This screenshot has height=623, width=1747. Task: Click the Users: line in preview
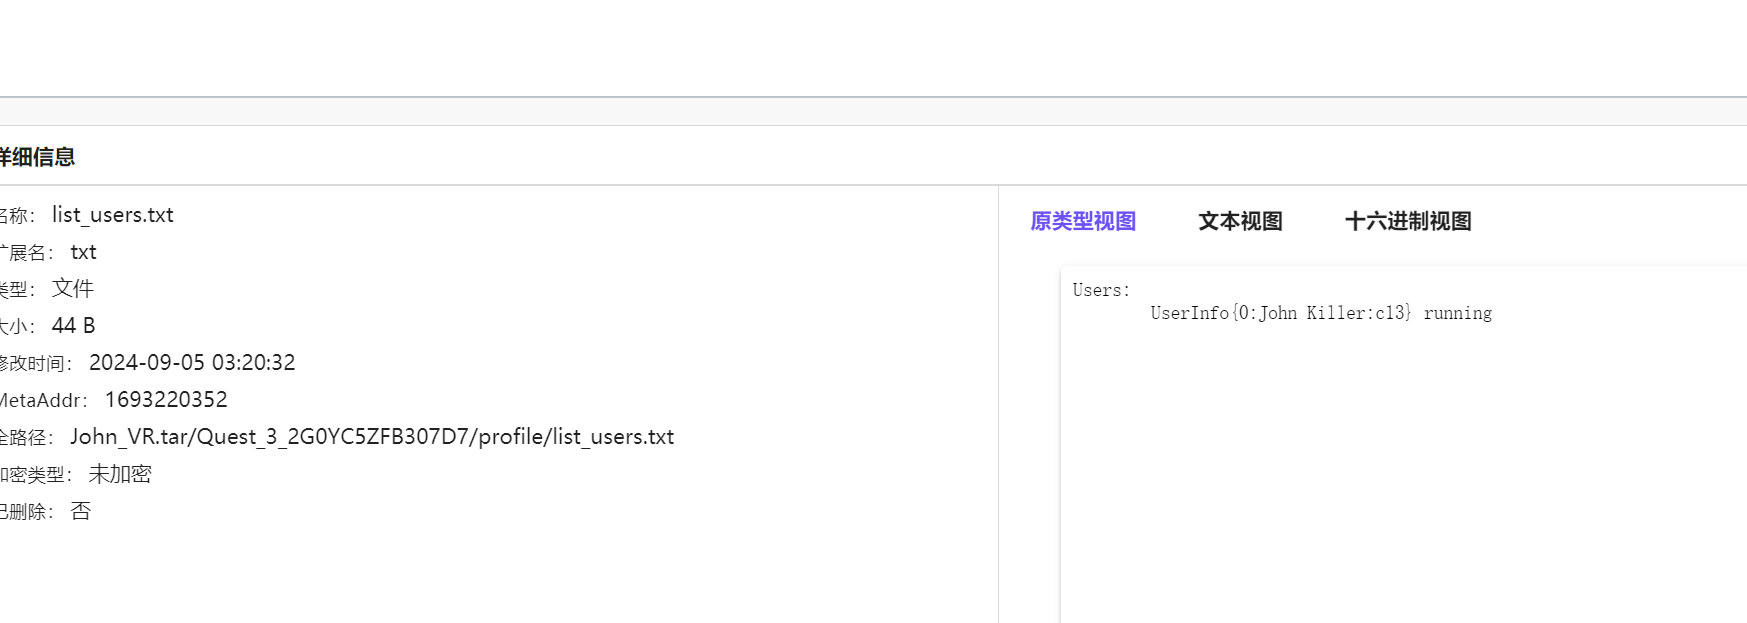pyautogui.click(x=1101, y=290)
